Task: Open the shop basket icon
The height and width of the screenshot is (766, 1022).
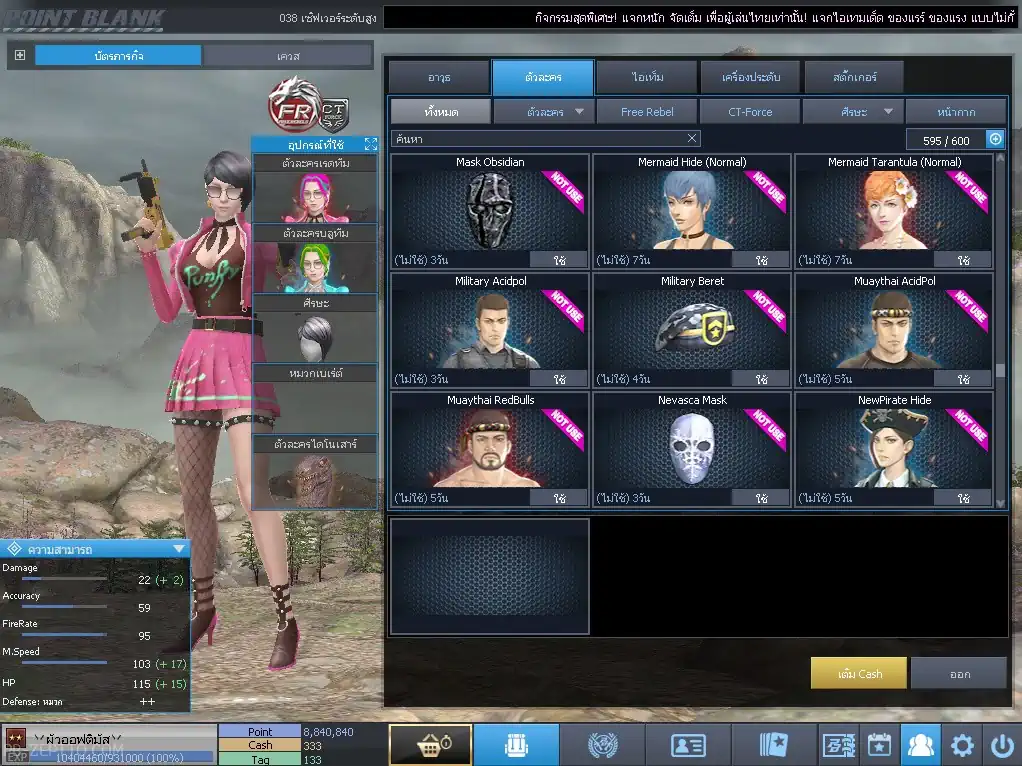Action: pos(430,744)
